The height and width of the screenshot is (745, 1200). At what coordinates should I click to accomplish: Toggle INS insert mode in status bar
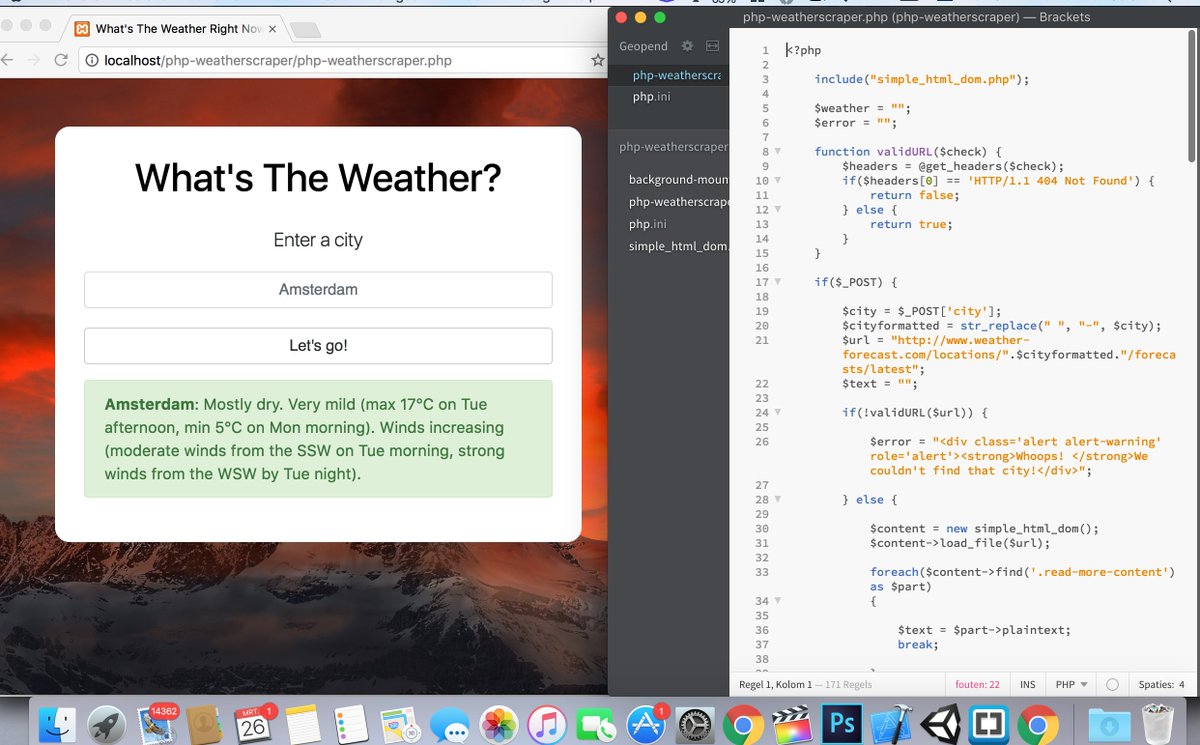tap(1027, 684)
